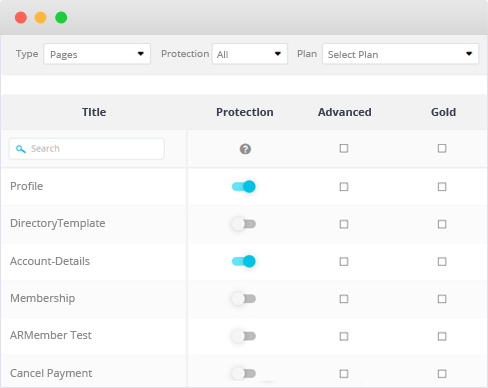Enable protection for the Membership page

pos(244,299)
